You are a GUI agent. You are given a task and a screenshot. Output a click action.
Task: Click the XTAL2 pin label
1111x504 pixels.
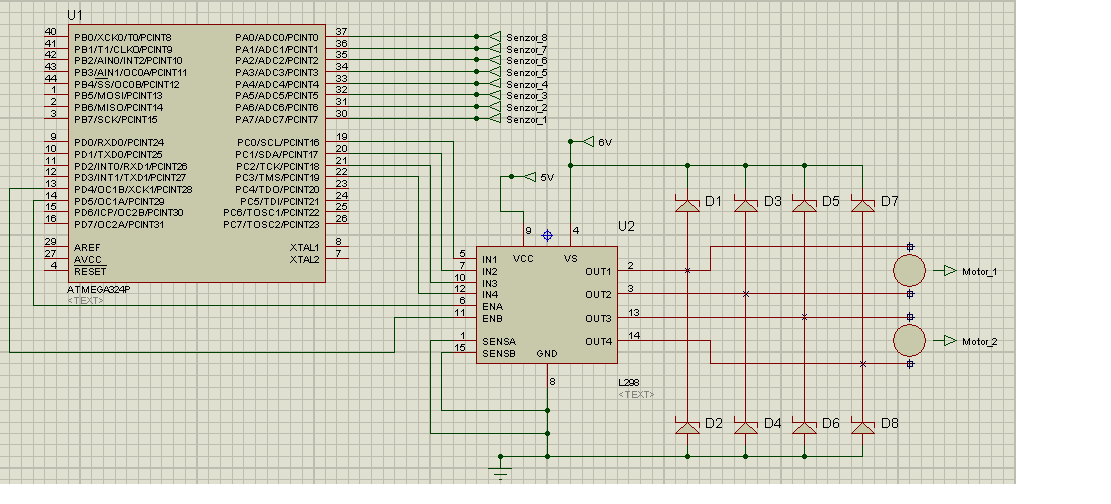tap(304, 259)
